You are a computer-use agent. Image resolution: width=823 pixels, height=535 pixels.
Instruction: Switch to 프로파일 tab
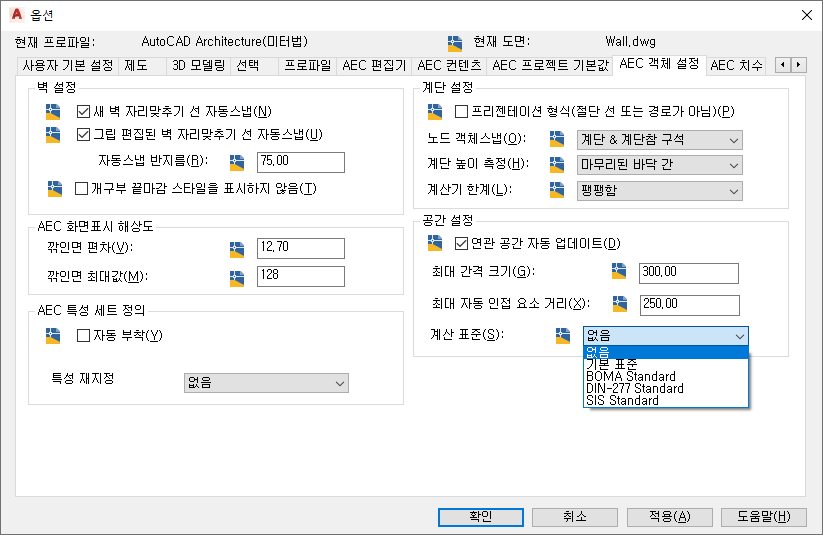pos(308,66)
